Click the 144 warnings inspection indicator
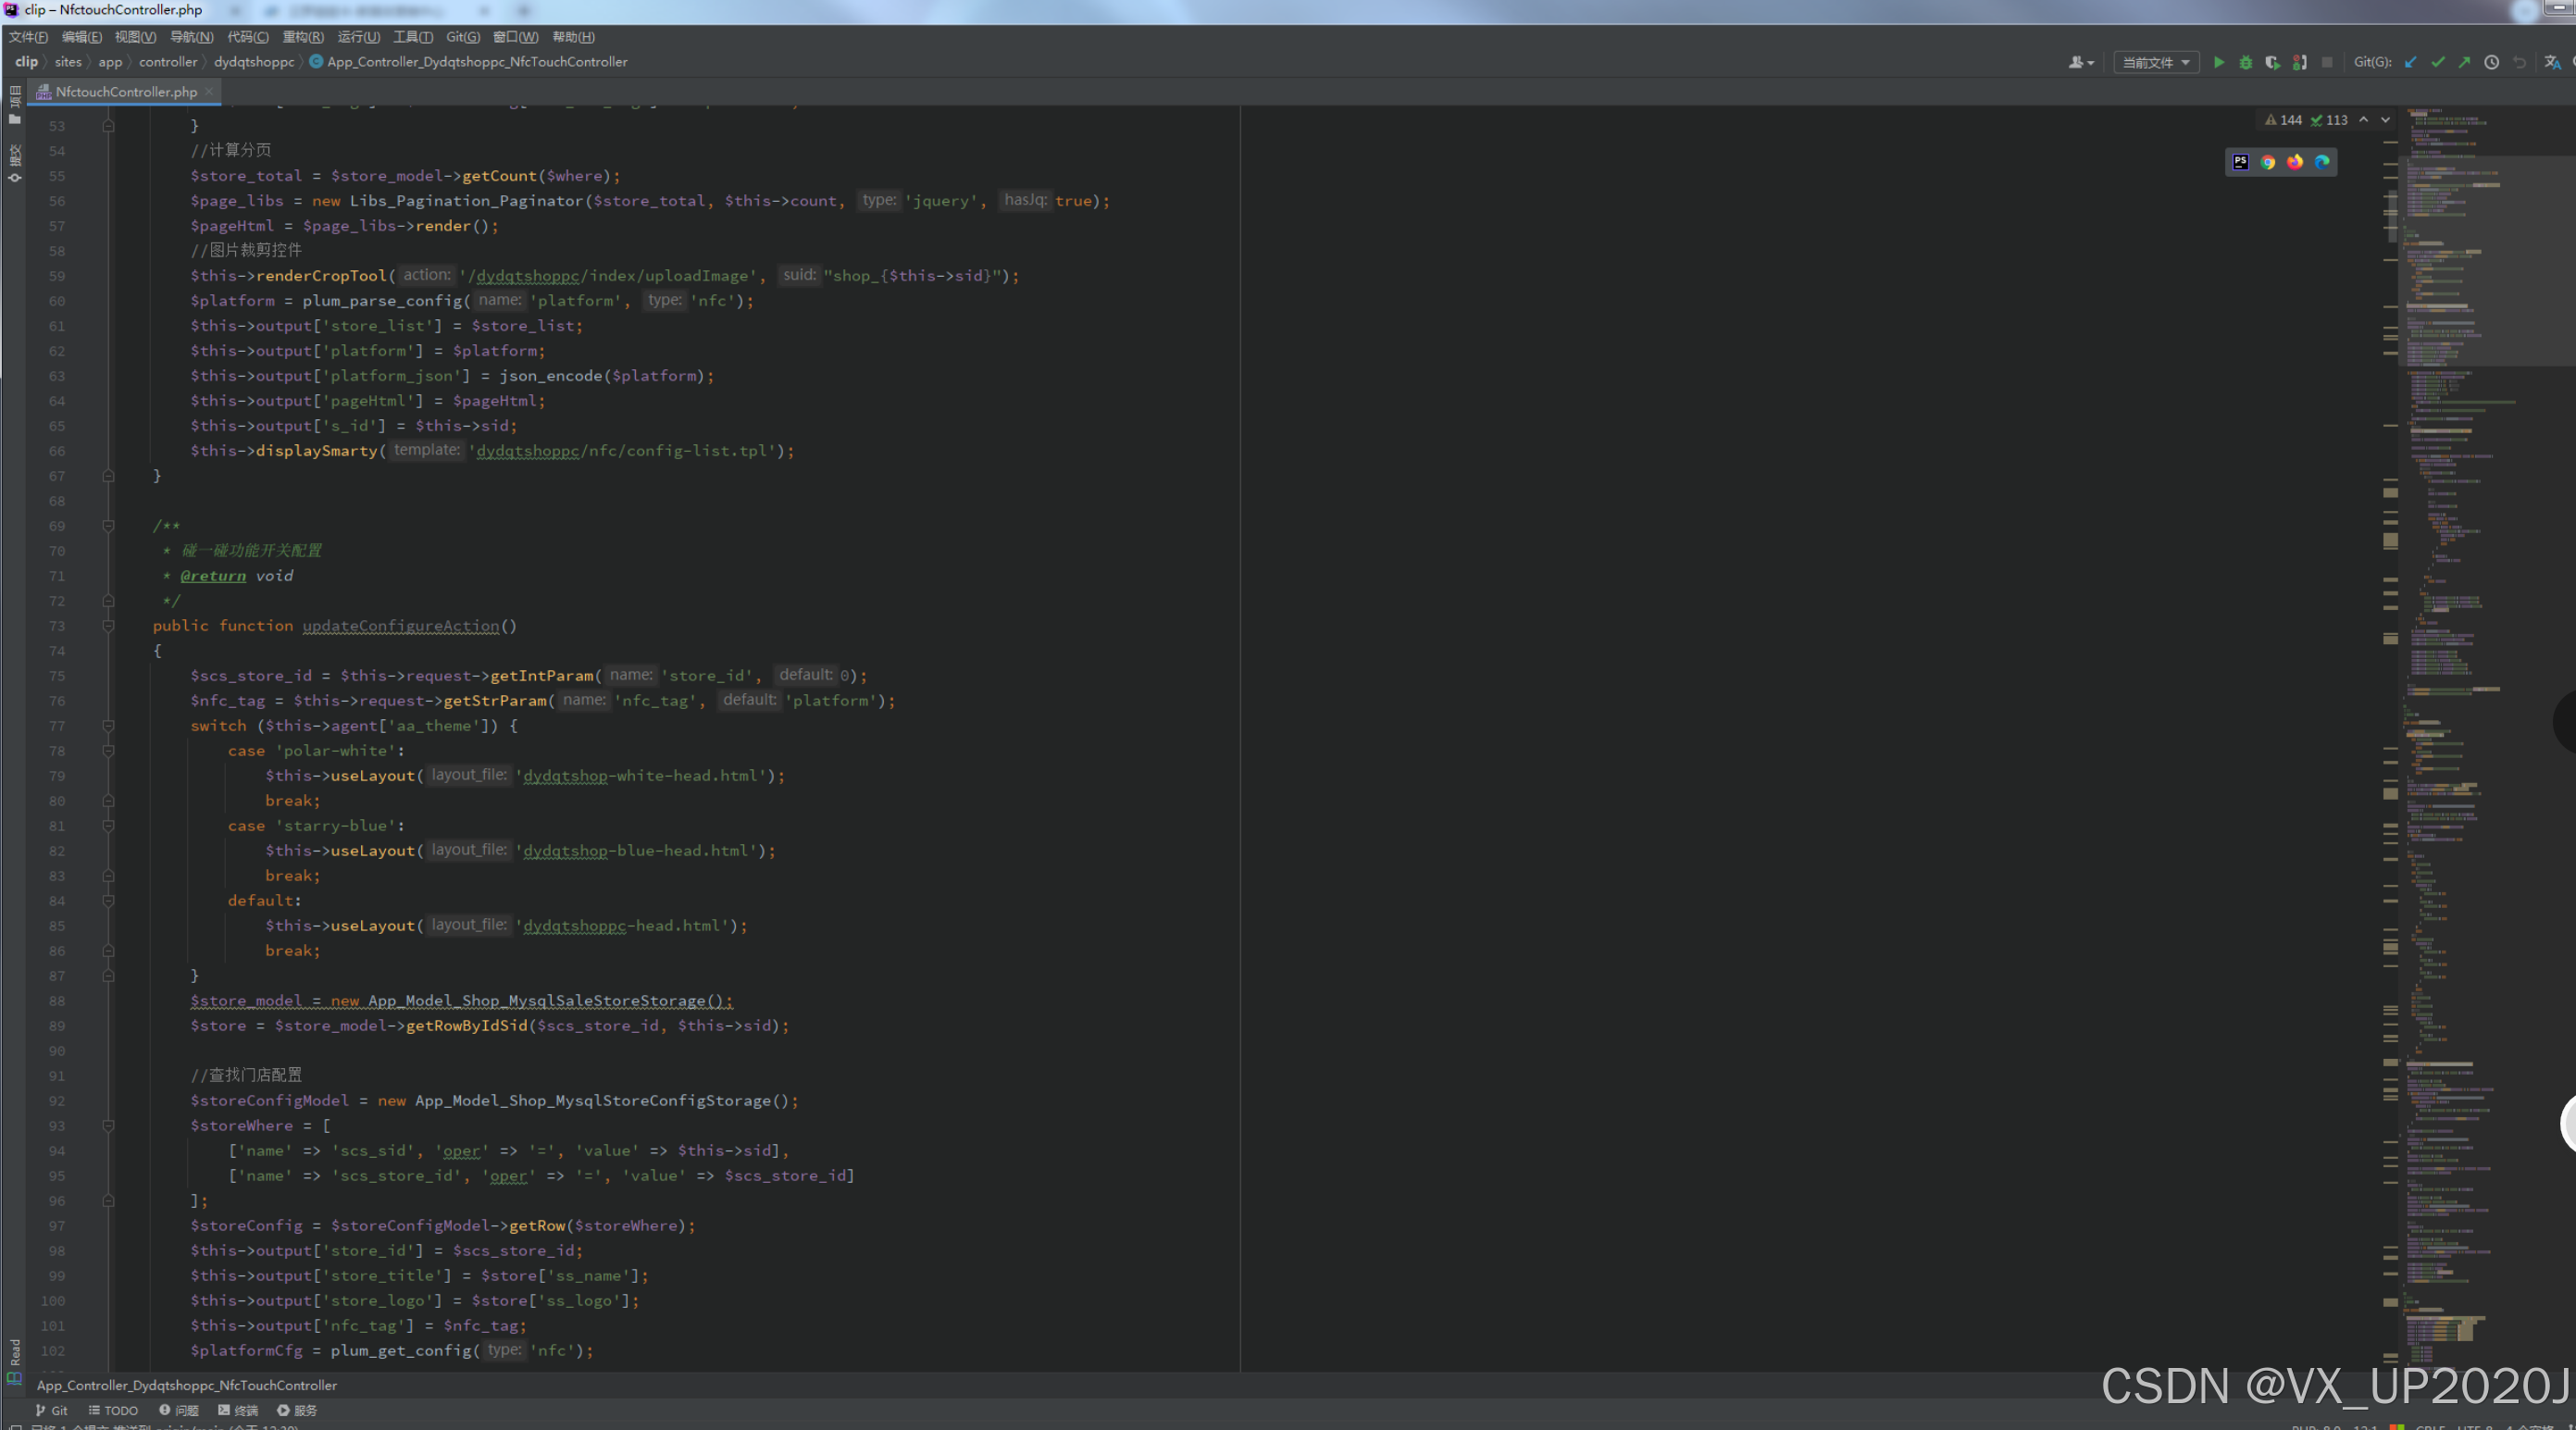Screen dimensions: 2576x1430 [x=2284, y=120]
